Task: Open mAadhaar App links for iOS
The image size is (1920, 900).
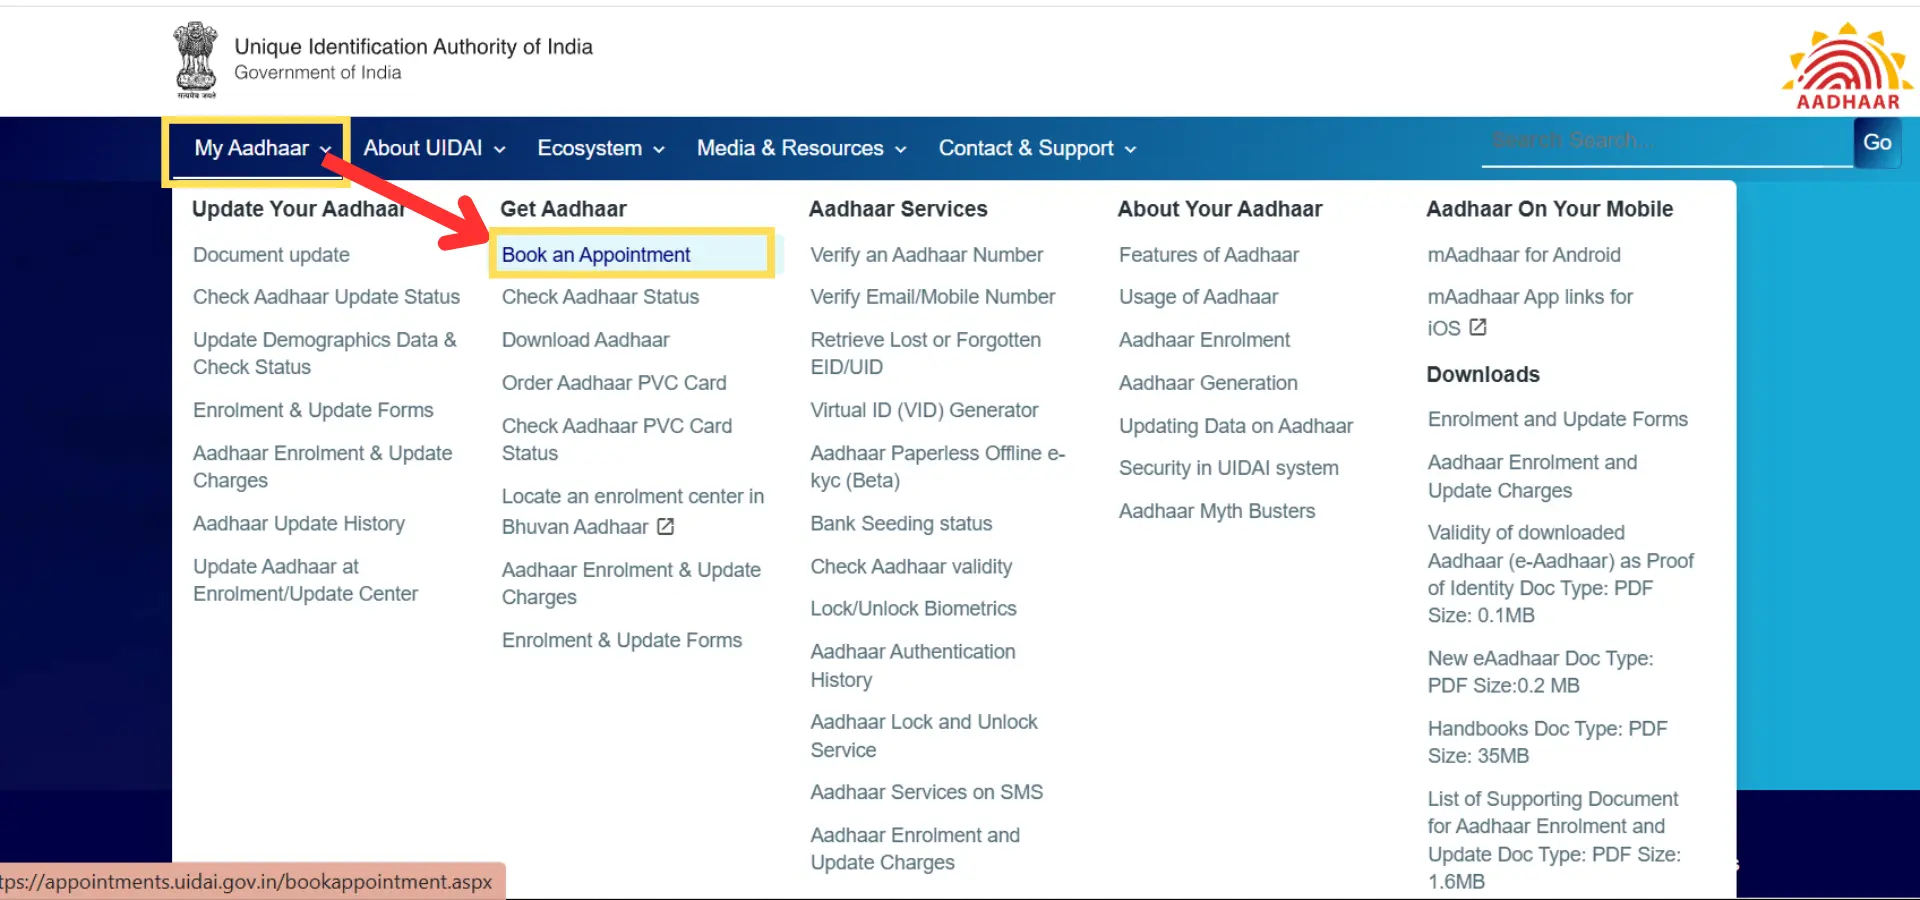Action: point(1530,312)
